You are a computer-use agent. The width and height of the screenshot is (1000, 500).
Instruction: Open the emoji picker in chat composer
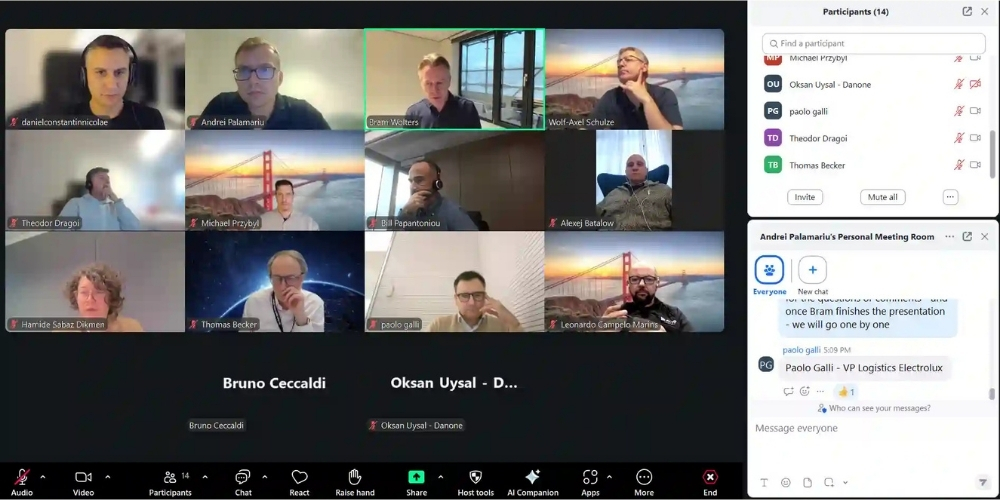[x=785, y=483]
